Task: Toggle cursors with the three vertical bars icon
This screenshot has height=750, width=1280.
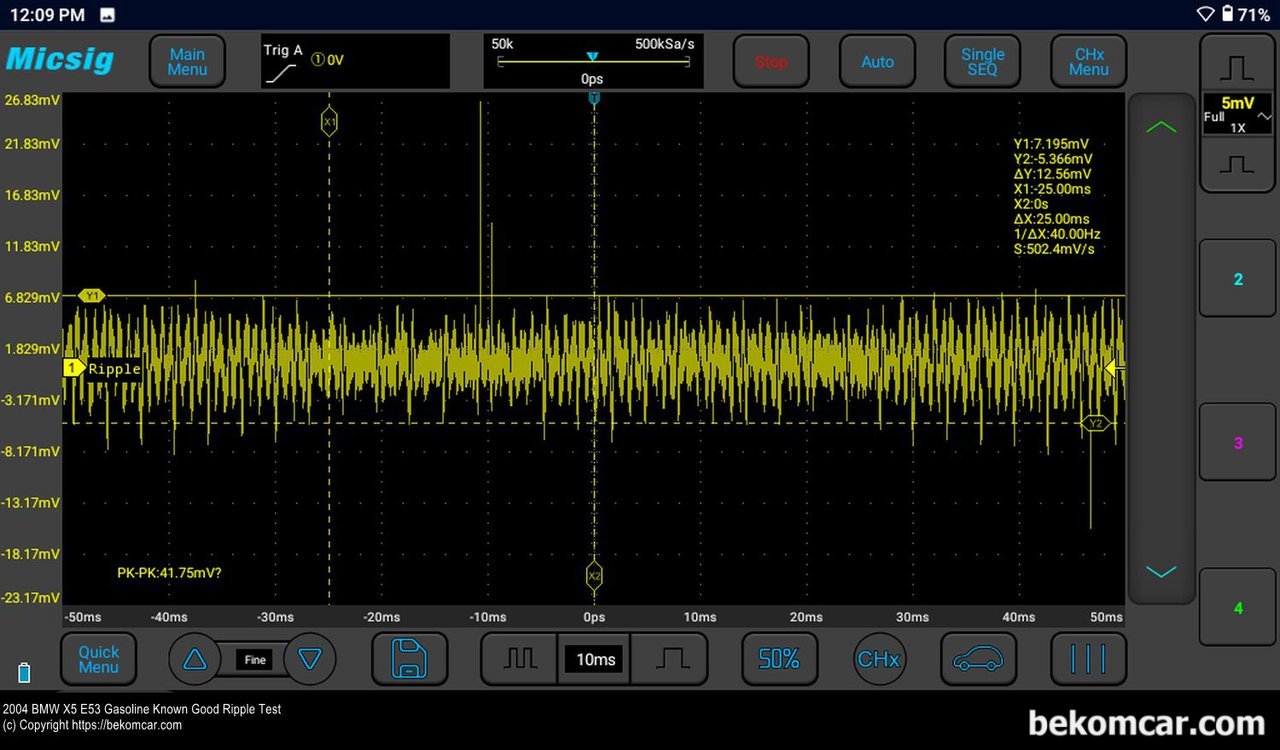Action: click(1088, 659)
